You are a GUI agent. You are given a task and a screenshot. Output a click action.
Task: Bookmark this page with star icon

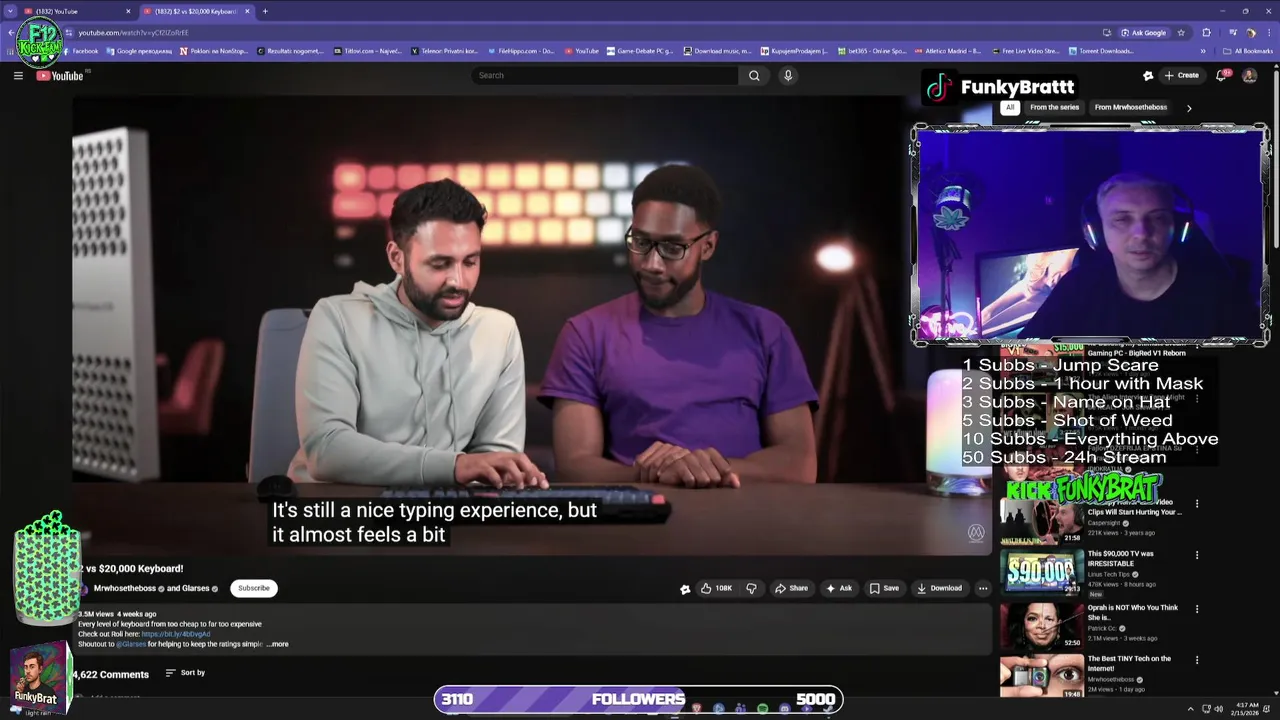1181,33
